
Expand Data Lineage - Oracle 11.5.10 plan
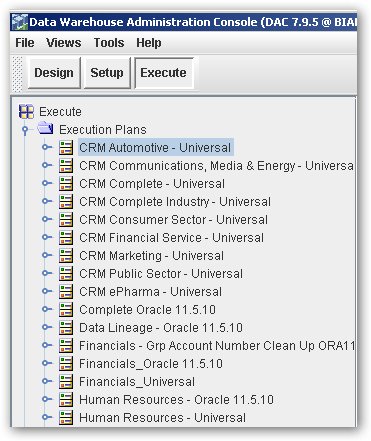pos(47,327)
